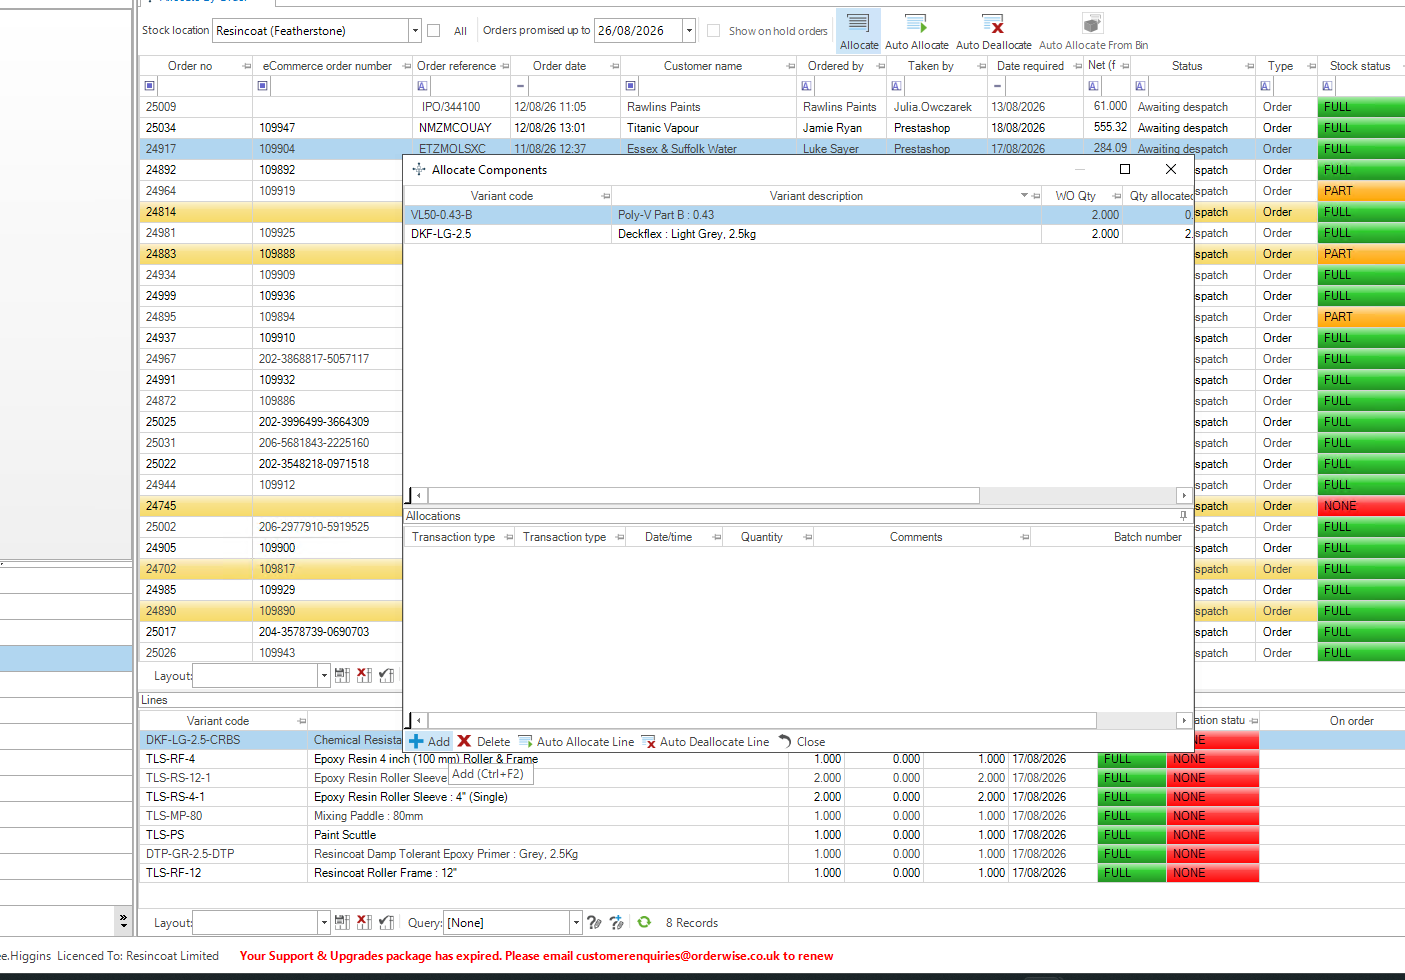Pin icon on Status column header

[1249, 66]
